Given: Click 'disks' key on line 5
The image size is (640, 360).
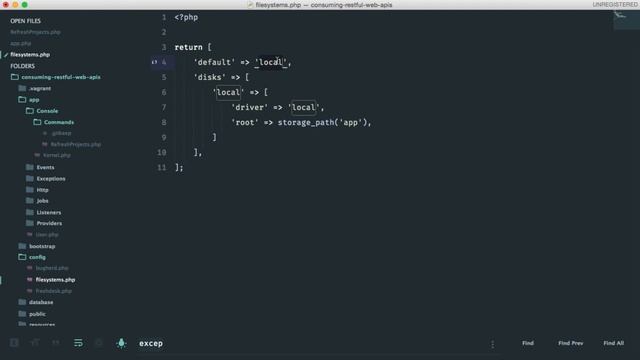Looking at the screenshot, I should click(x=209, y=78).
